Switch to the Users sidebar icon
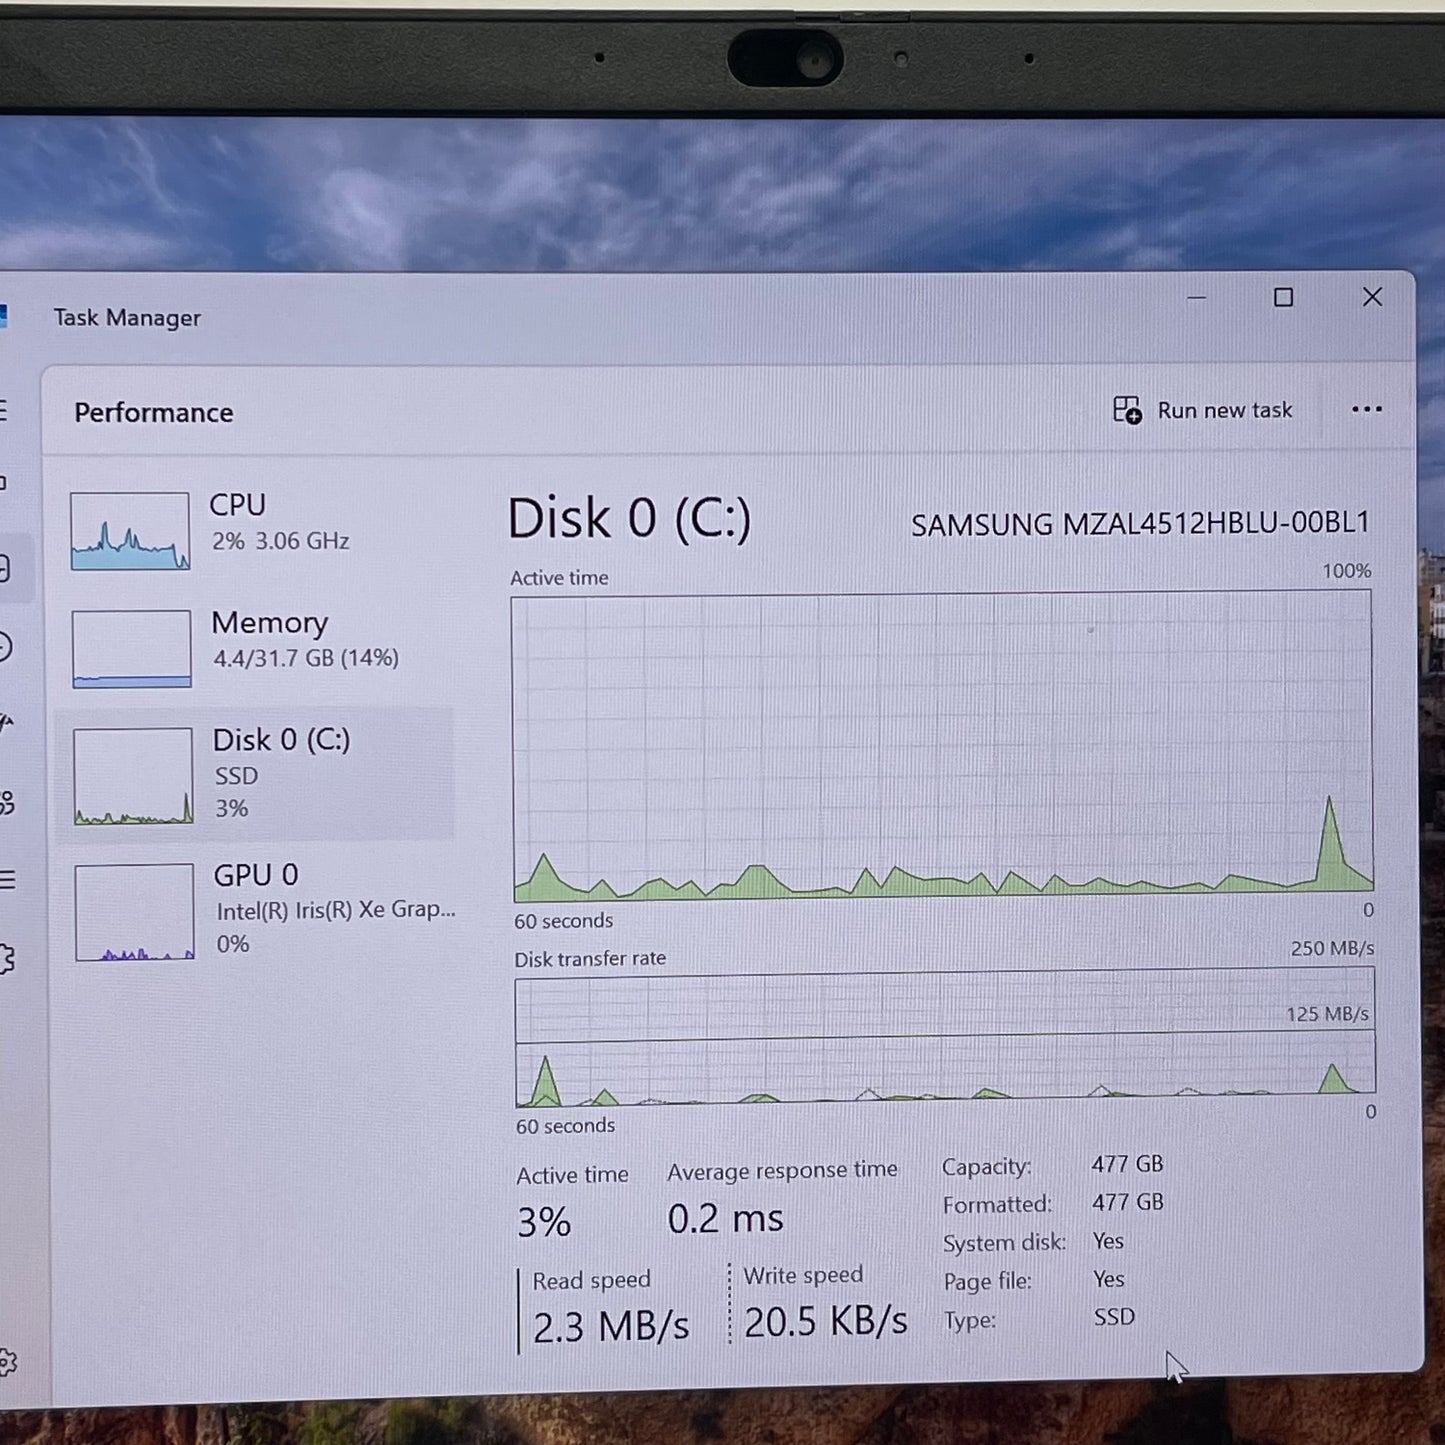The width and height of the screenshot is (1445, 1445). 6,802
